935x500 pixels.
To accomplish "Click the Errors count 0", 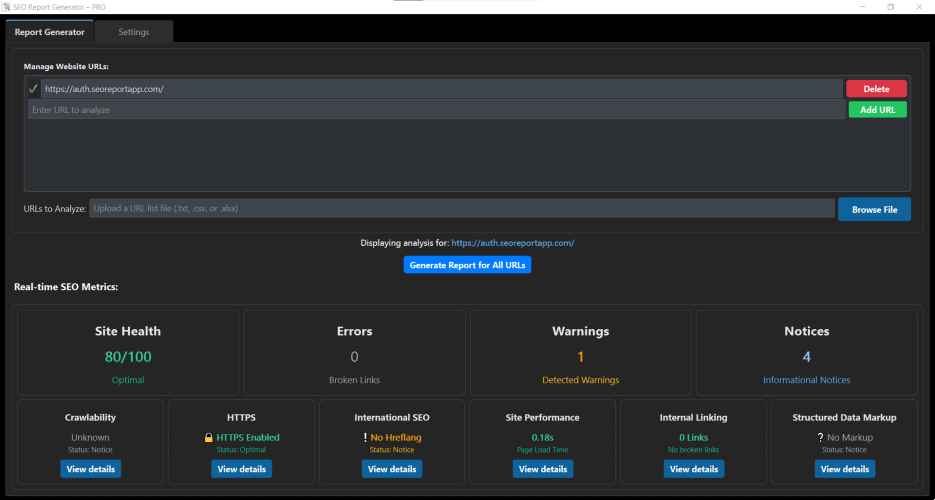I will point(354,357).
